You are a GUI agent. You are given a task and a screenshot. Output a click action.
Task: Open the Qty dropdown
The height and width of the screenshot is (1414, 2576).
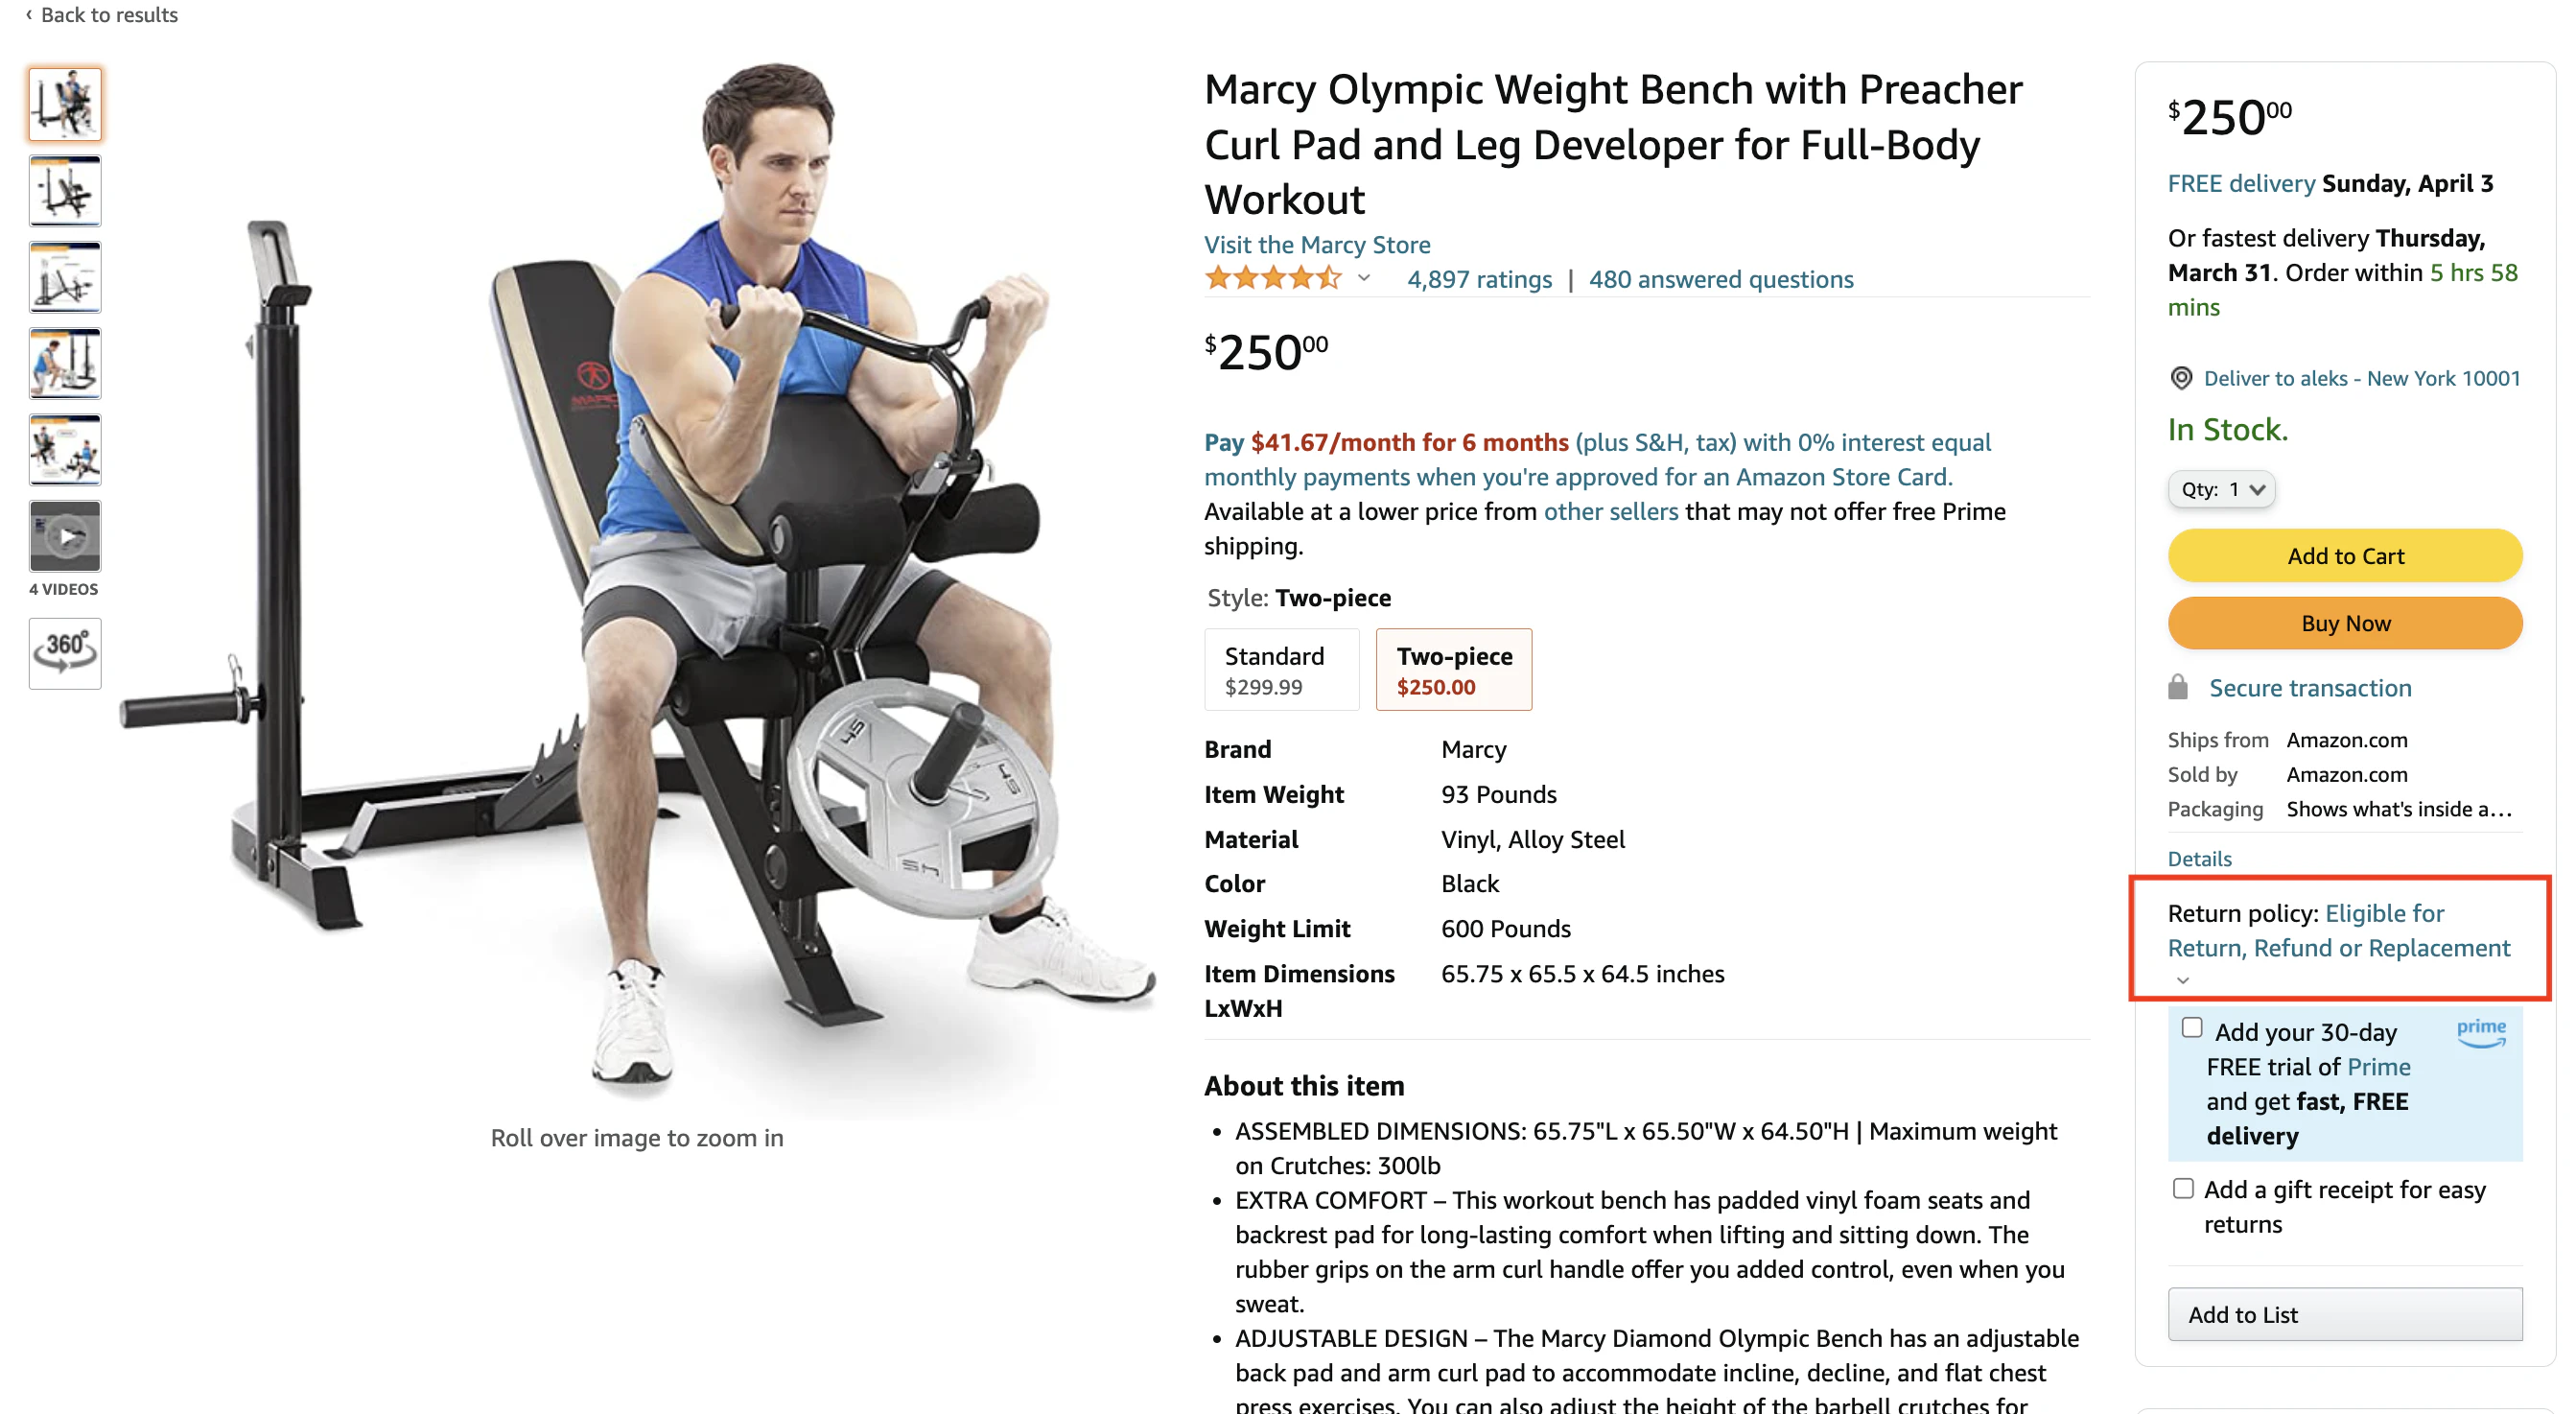click(x=2221, y=489)
